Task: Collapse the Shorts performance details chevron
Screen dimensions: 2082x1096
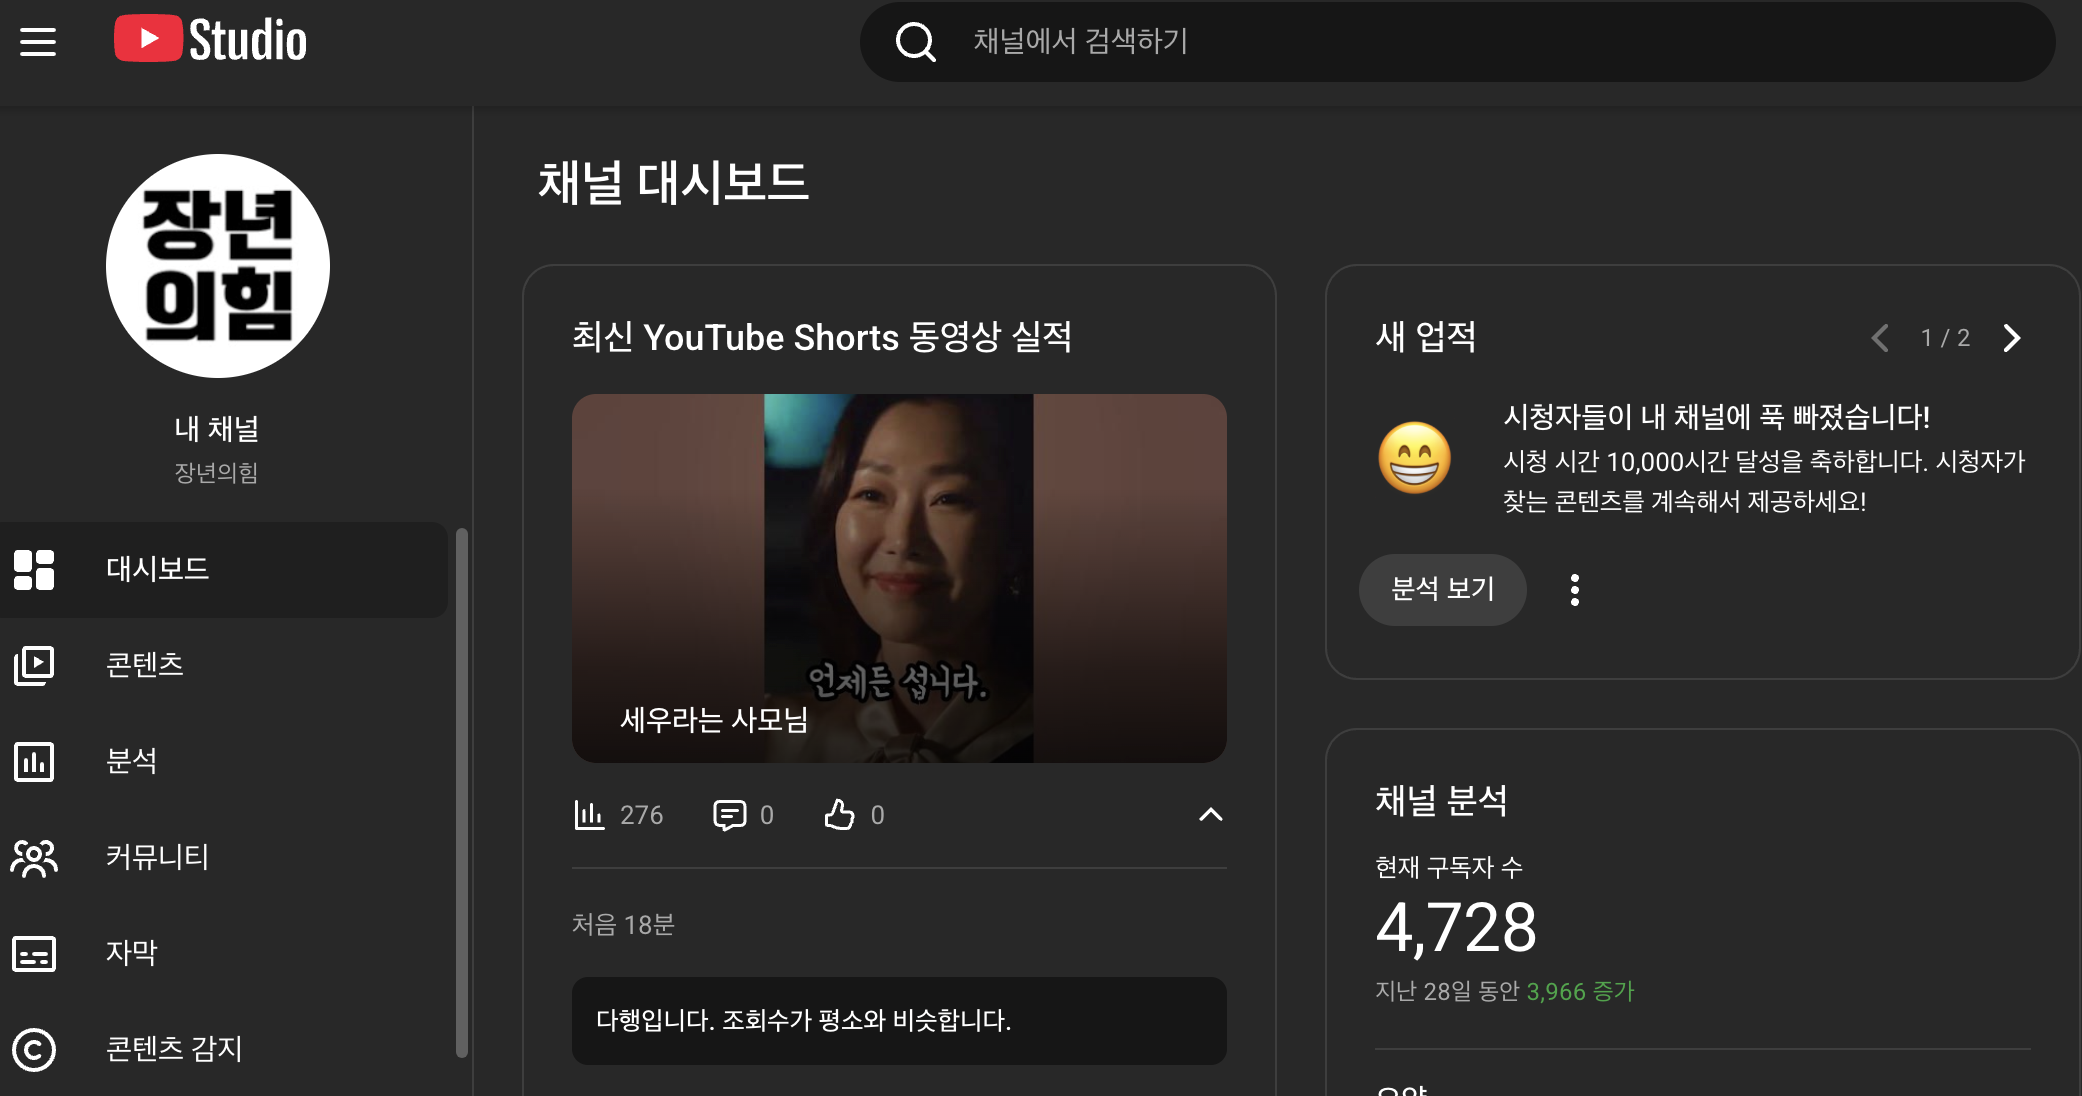Action: [x=1210, y=815]
